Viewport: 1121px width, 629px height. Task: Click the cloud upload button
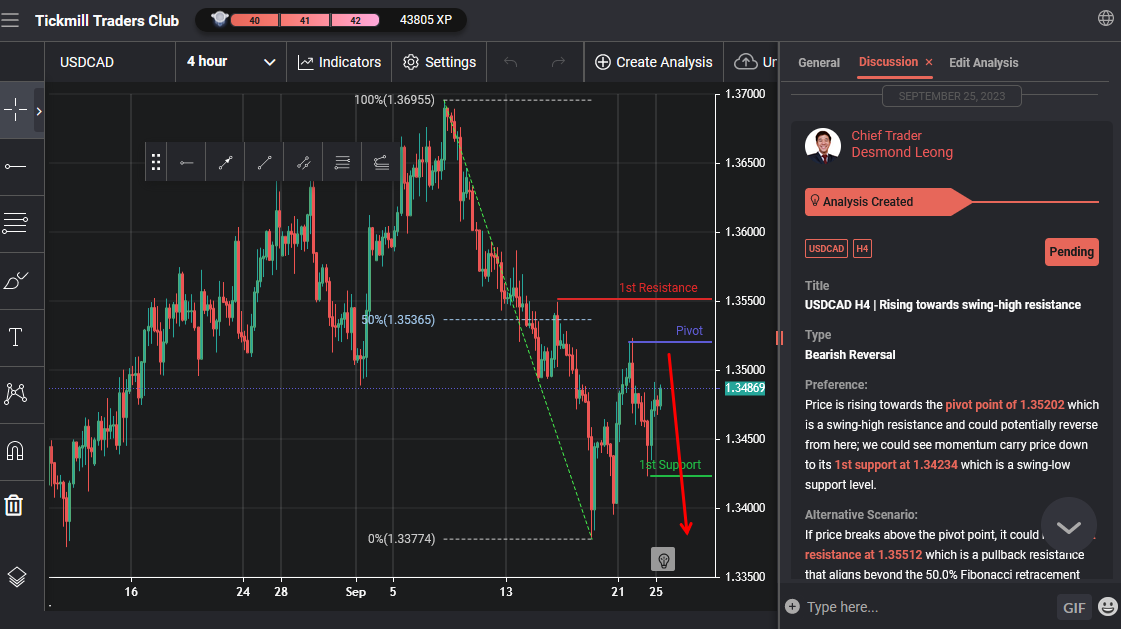(754, 62)
